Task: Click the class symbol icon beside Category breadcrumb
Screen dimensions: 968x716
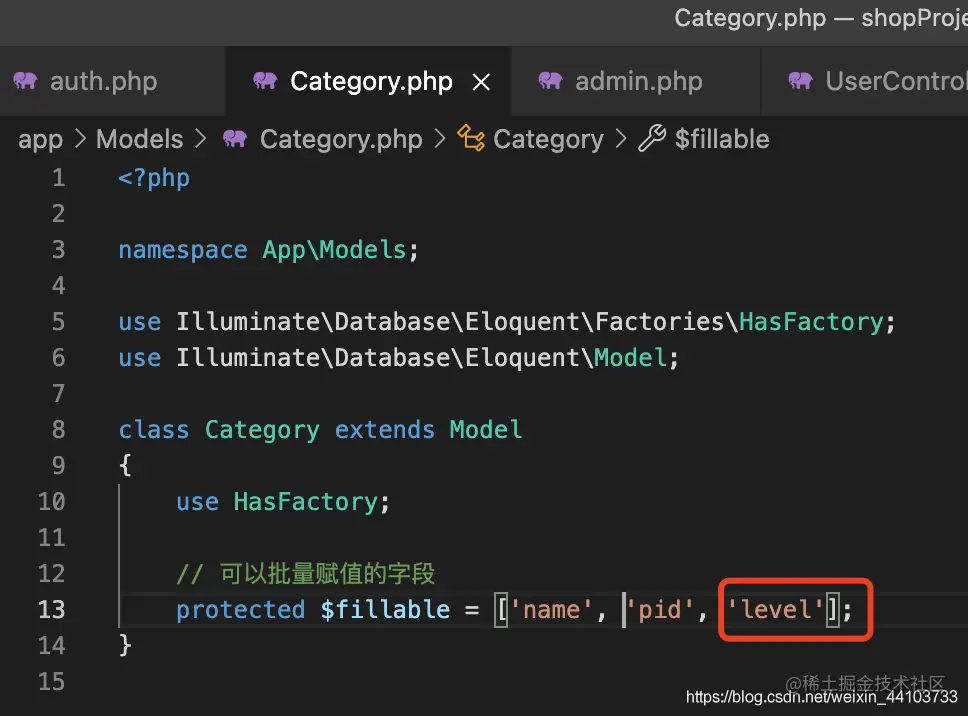Action: 471,138
